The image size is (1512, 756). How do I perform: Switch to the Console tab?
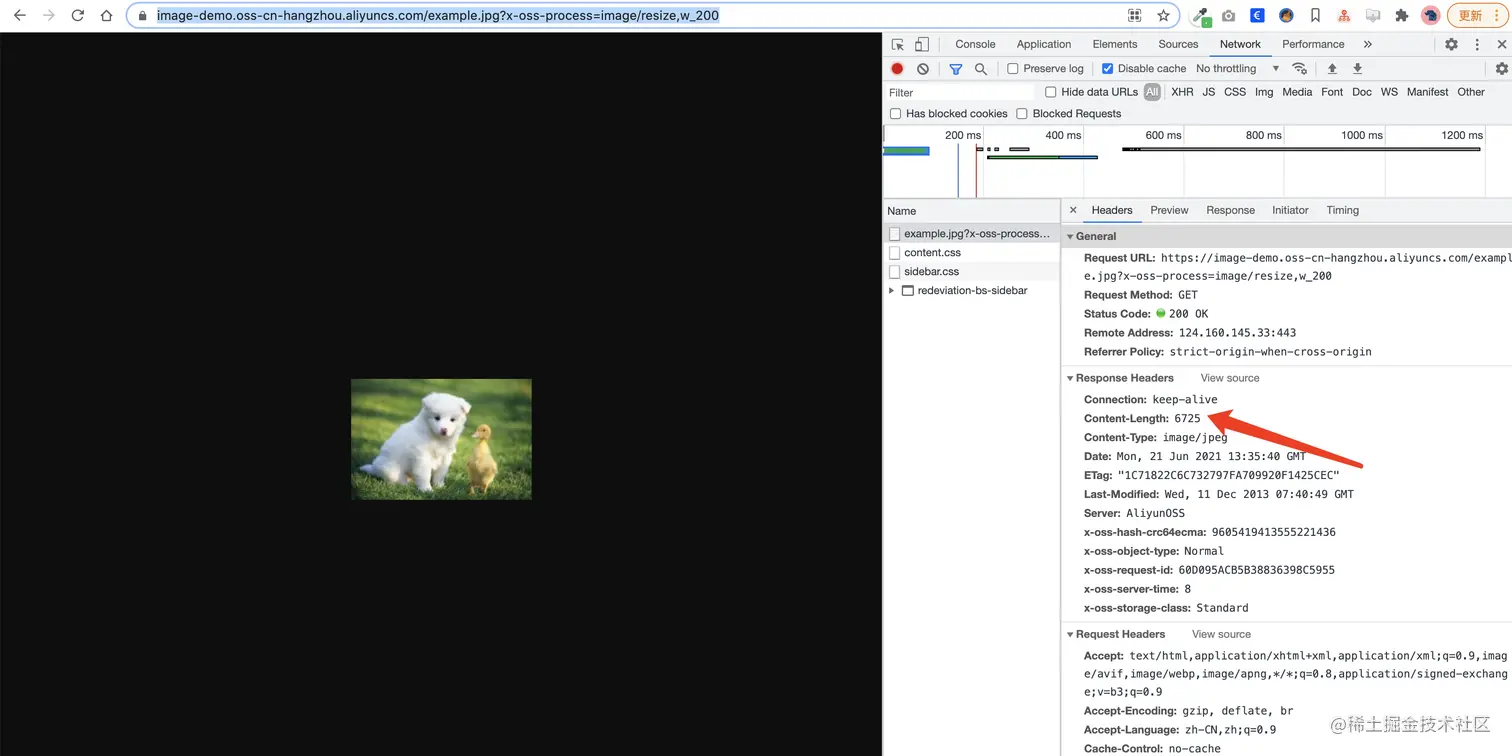[975, 44]
